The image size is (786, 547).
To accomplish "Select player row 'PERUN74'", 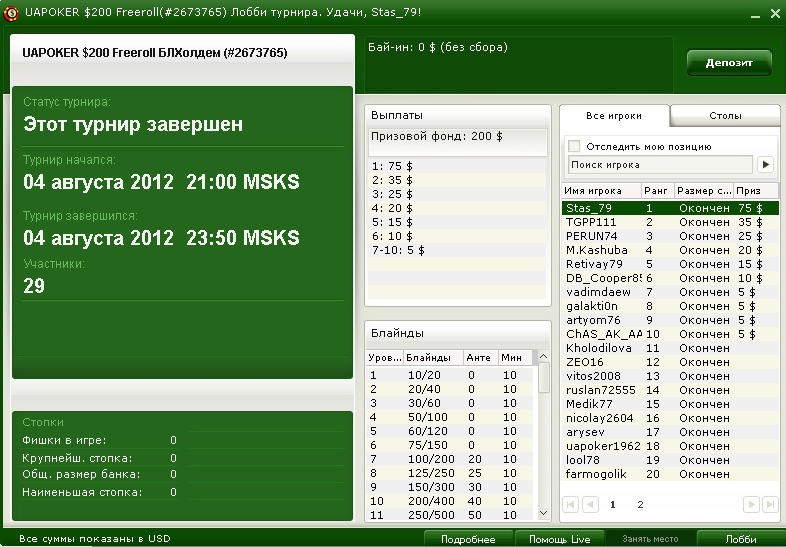I will click(x=670, y=236).
